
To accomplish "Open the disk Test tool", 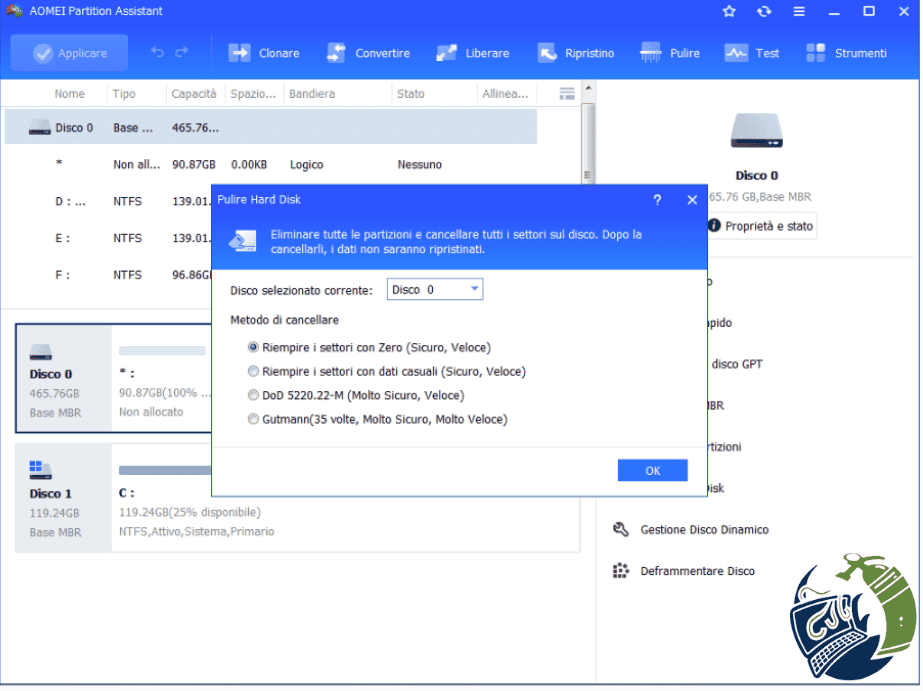I will (x=752, y=53).
